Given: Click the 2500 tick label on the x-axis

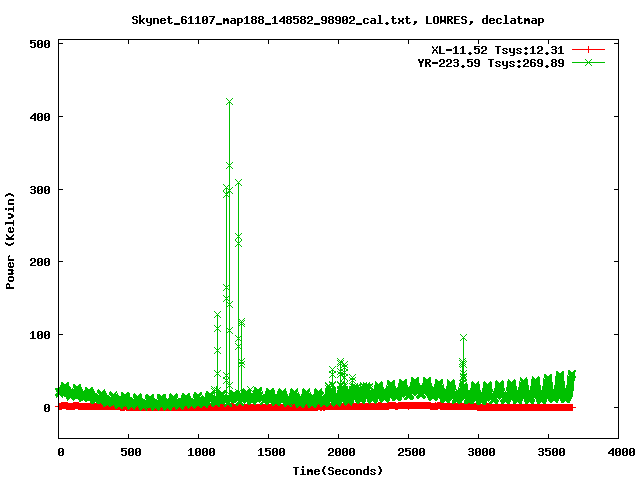Looking at the screenshot, I should (x=409, y=453).
